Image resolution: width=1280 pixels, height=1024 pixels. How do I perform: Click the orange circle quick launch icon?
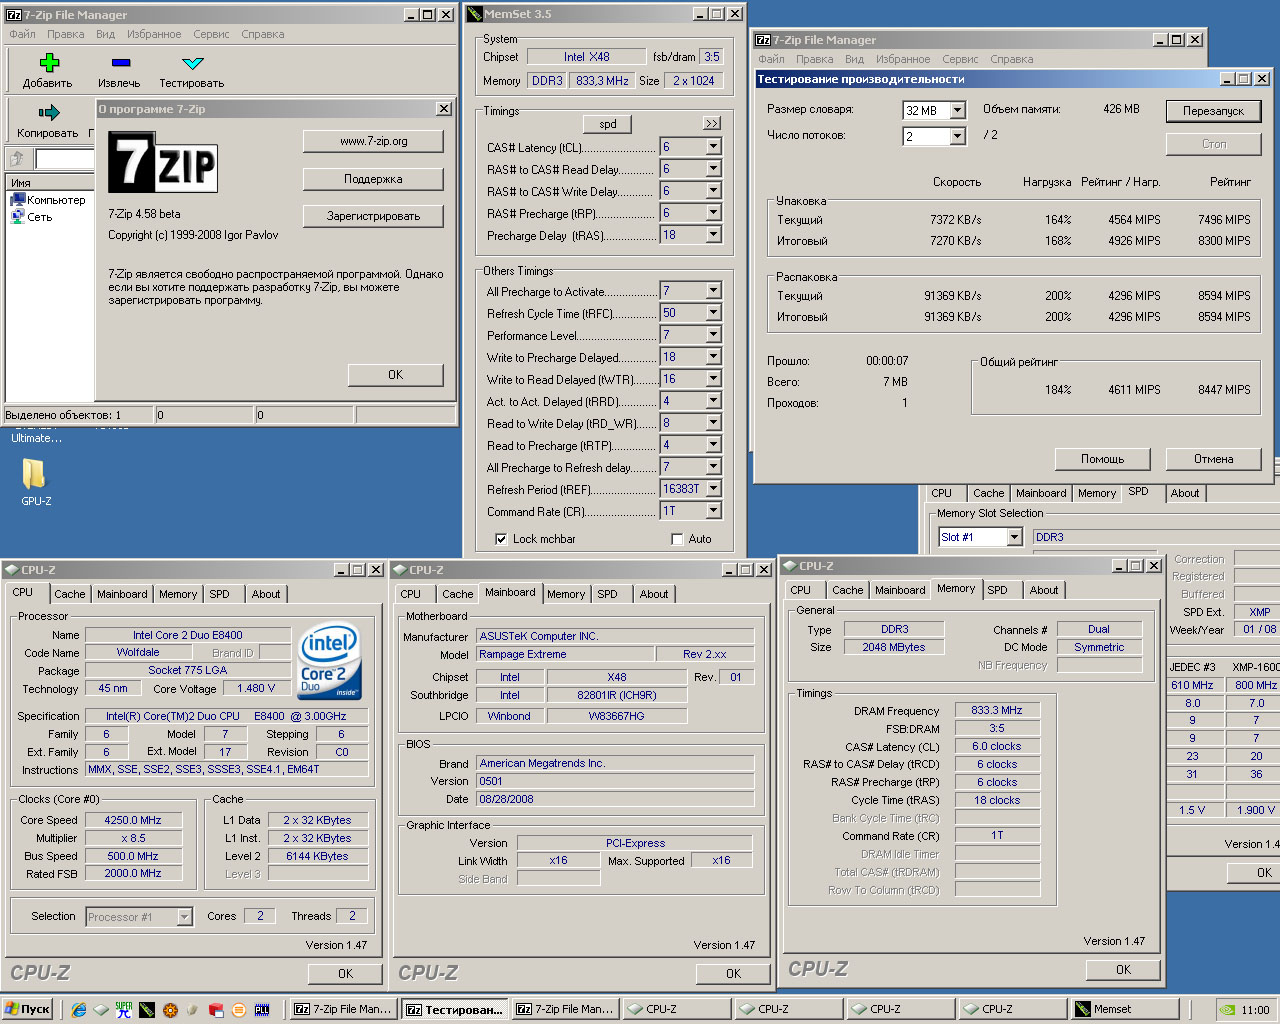coord(239,1010)
